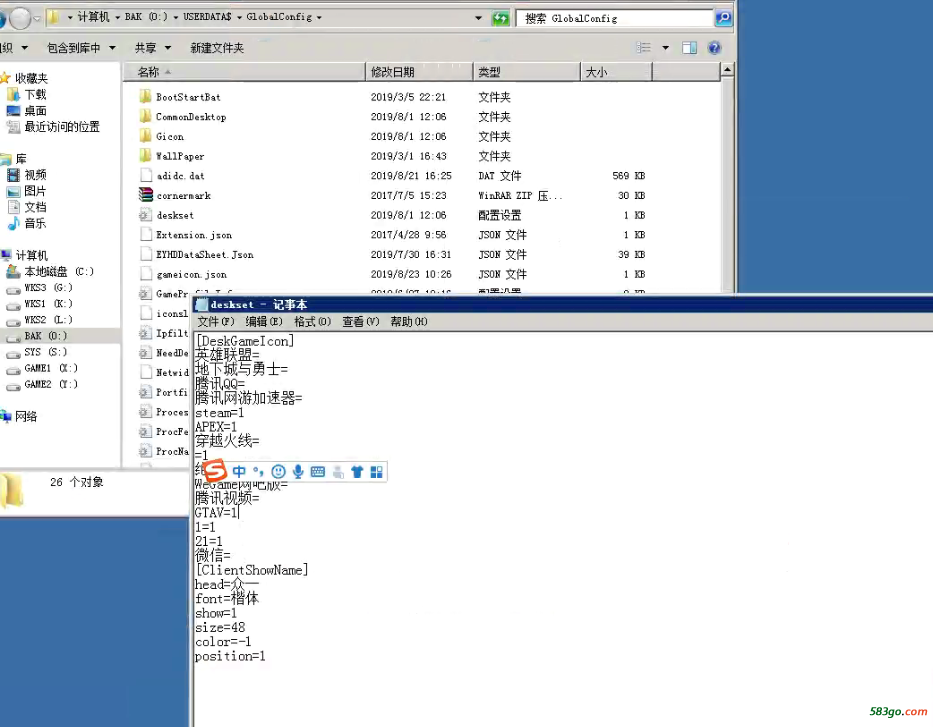Open 网络 in the navigation pane

point(26,416)
